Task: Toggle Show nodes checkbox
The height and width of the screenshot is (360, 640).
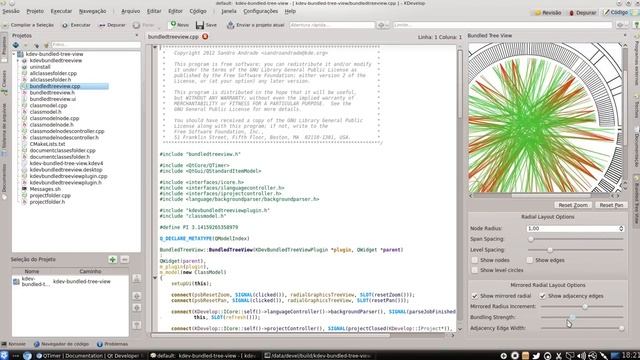Action: pos(474,260)
